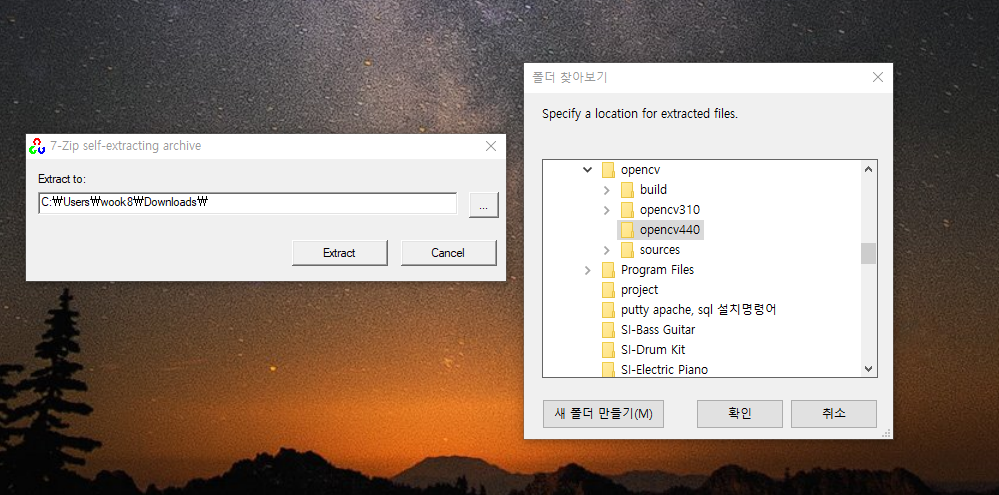Select the sources tree label
Viewport: 999px width, 495px height.
pyautogui.click(x=660, y=250)
